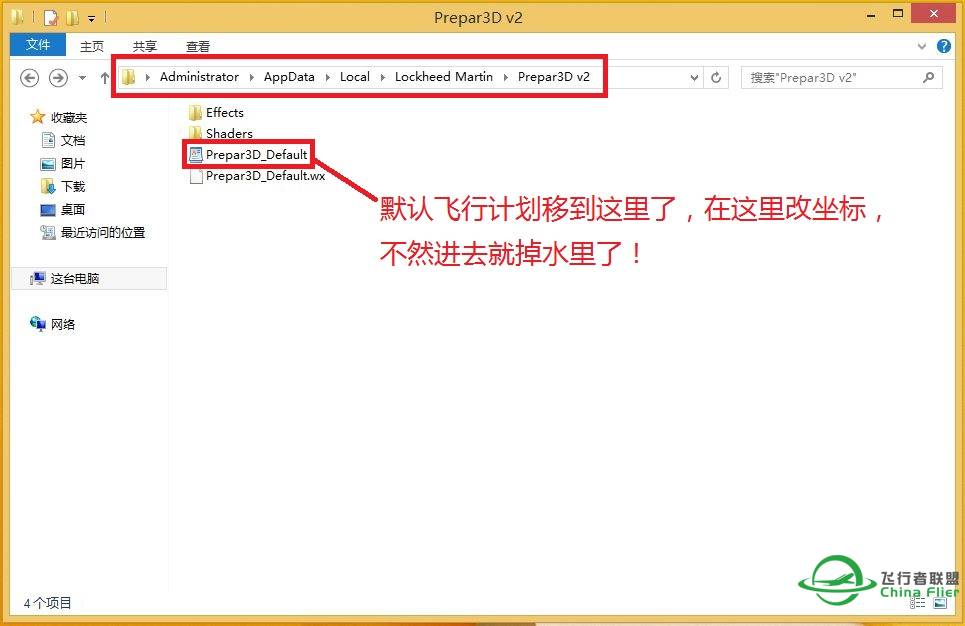This screenshot has width=965, height=626.
Task: Open 桌面 in the navigation pane
Action: point(73,209)
